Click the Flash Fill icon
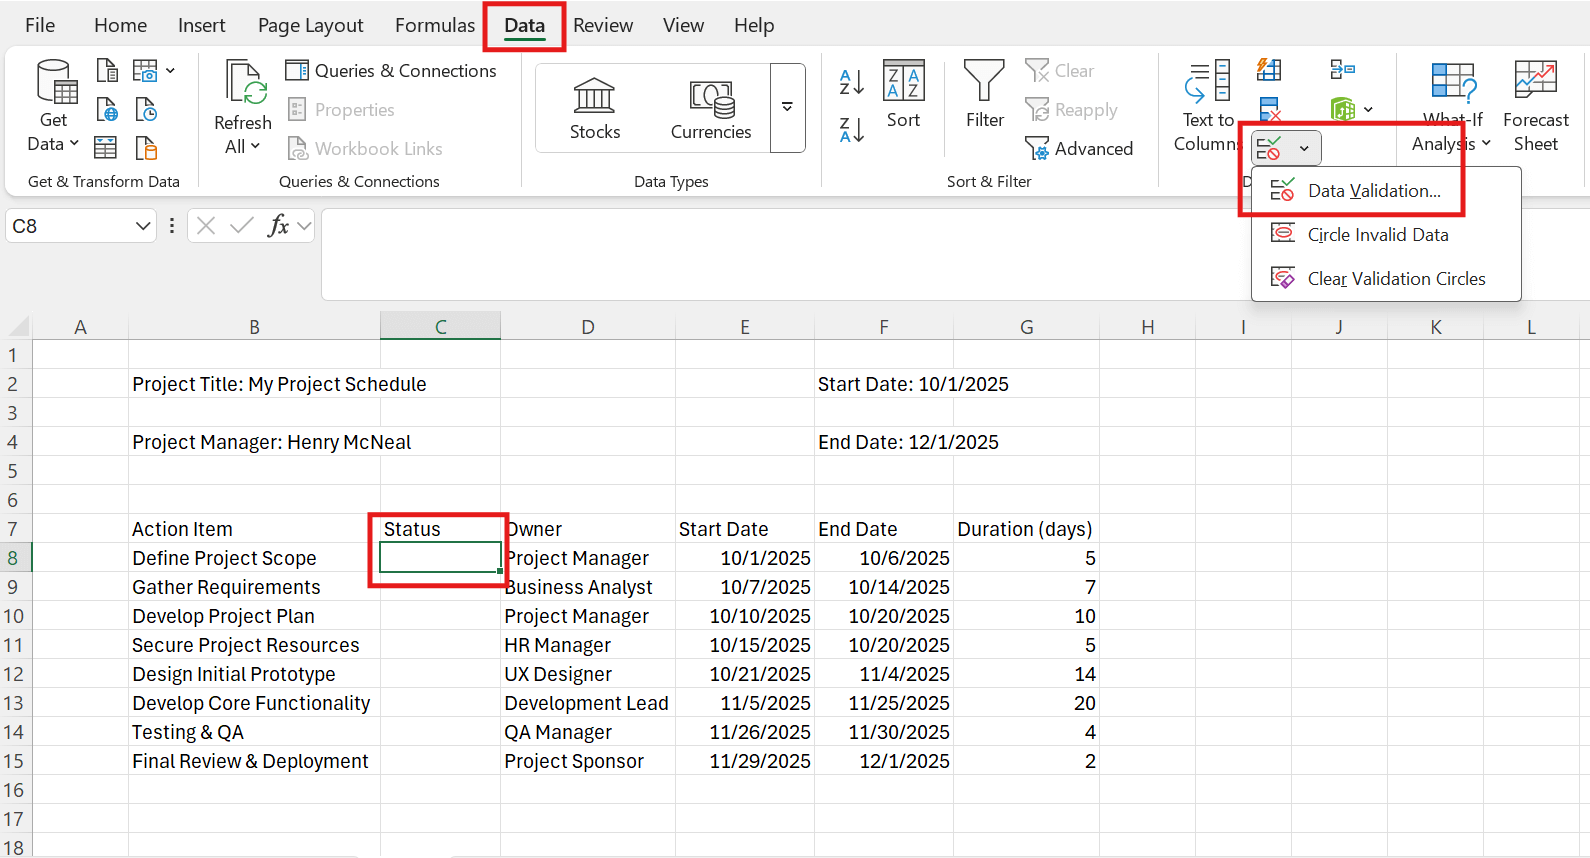This screenshot has height=858, width=1590. [x=1269, y=70]
